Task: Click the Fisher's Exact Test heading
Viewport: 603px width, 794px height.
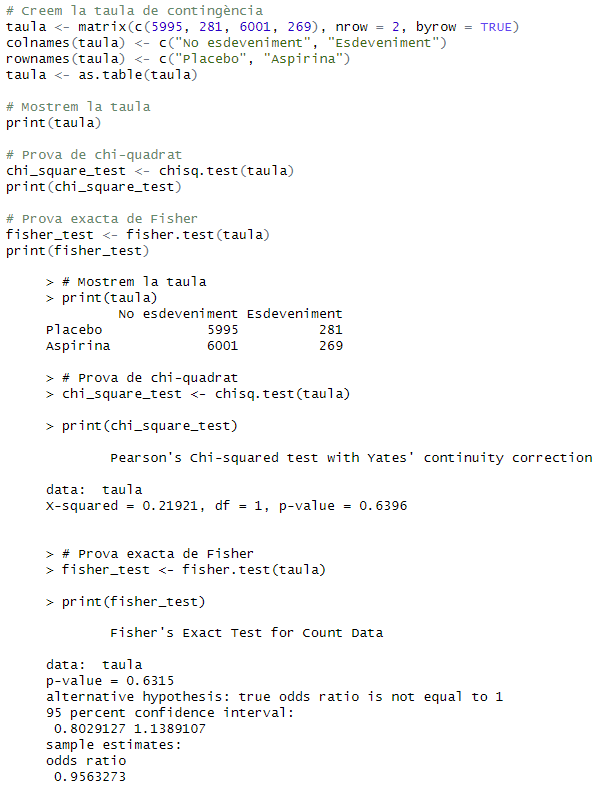Action: pos(247,633)
